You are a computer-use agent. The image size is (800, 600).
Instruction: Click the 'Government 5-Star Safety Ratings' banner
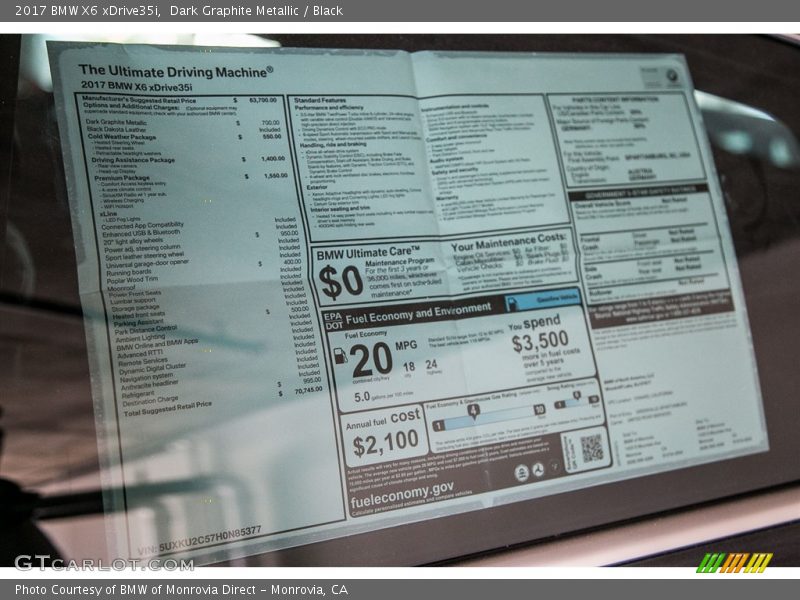tap(640, 192)
